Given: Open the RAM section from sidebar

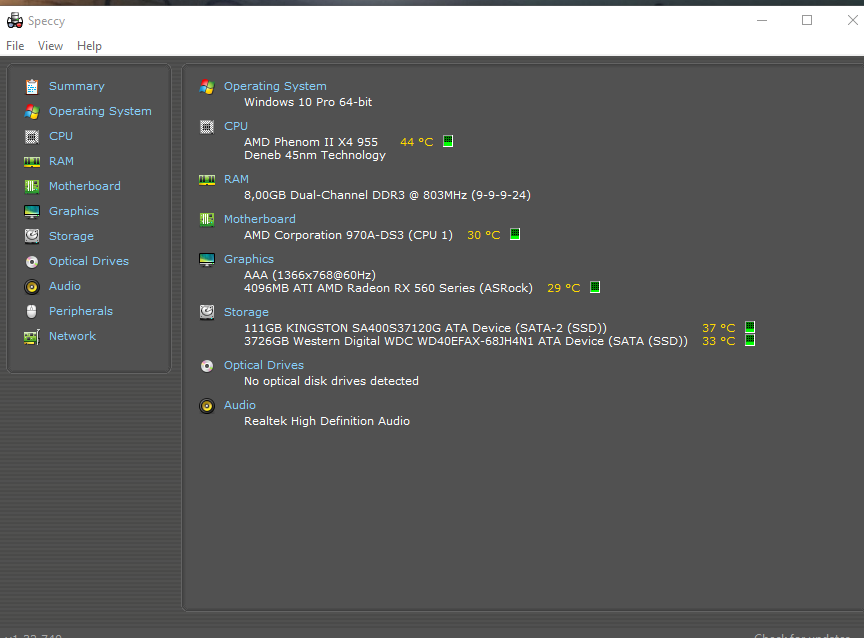Looking at the screenshot, I should (61, 161).
